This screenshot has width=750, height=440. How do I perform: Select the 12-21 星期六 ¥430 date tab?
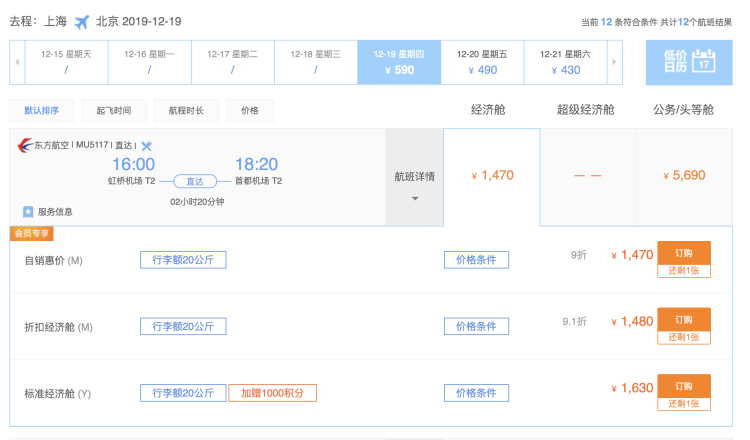coord(565,62)
